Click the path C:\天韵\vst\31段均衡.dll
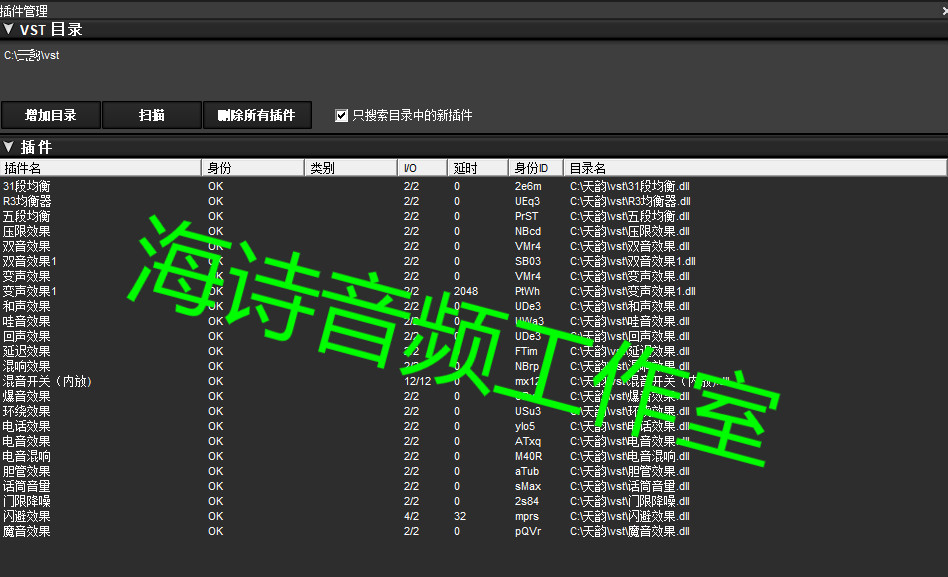Viewport: 948px width, 577px height. pos(629,186)
